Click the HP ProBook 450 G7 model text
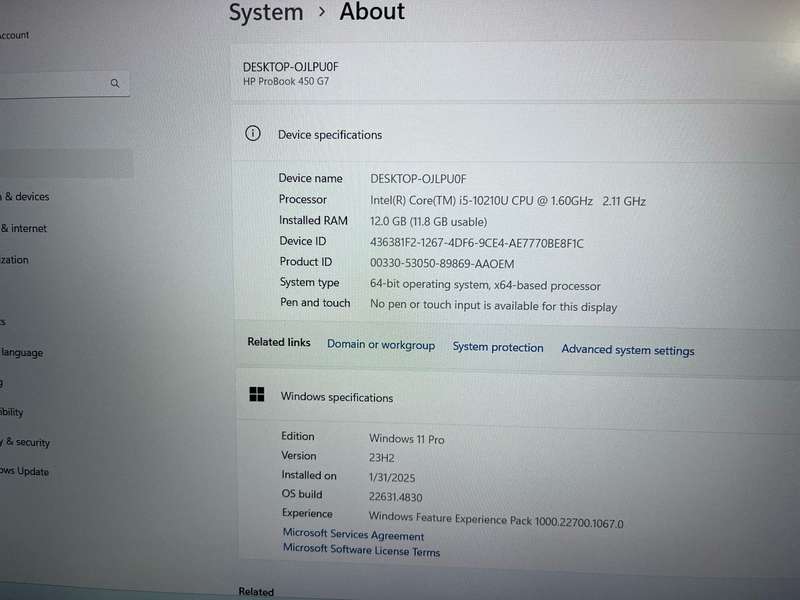Viewport: 800px width, 600px height. 286,81
